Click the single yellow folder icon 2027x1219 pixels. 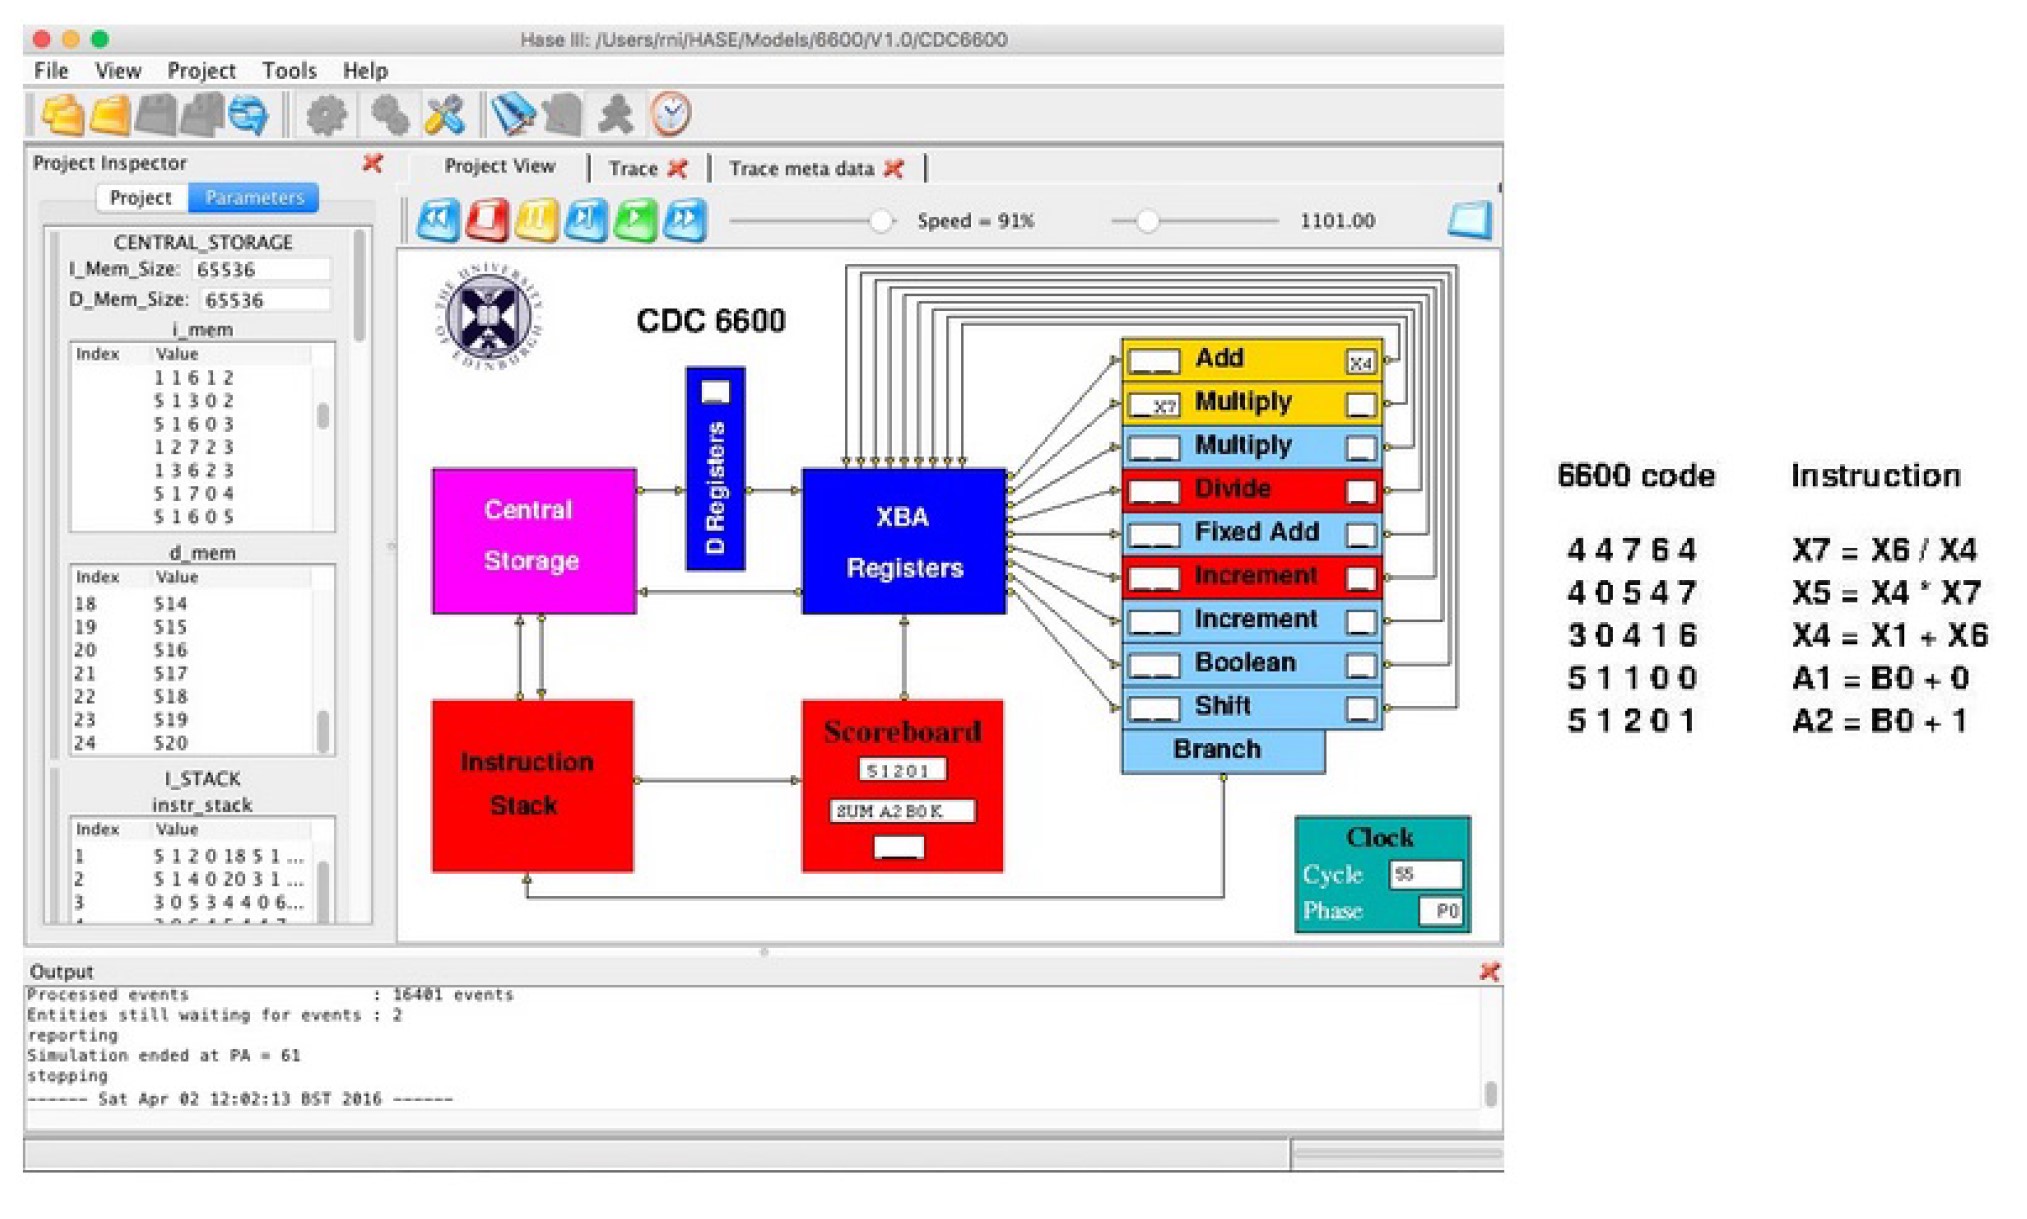(110, 114)
